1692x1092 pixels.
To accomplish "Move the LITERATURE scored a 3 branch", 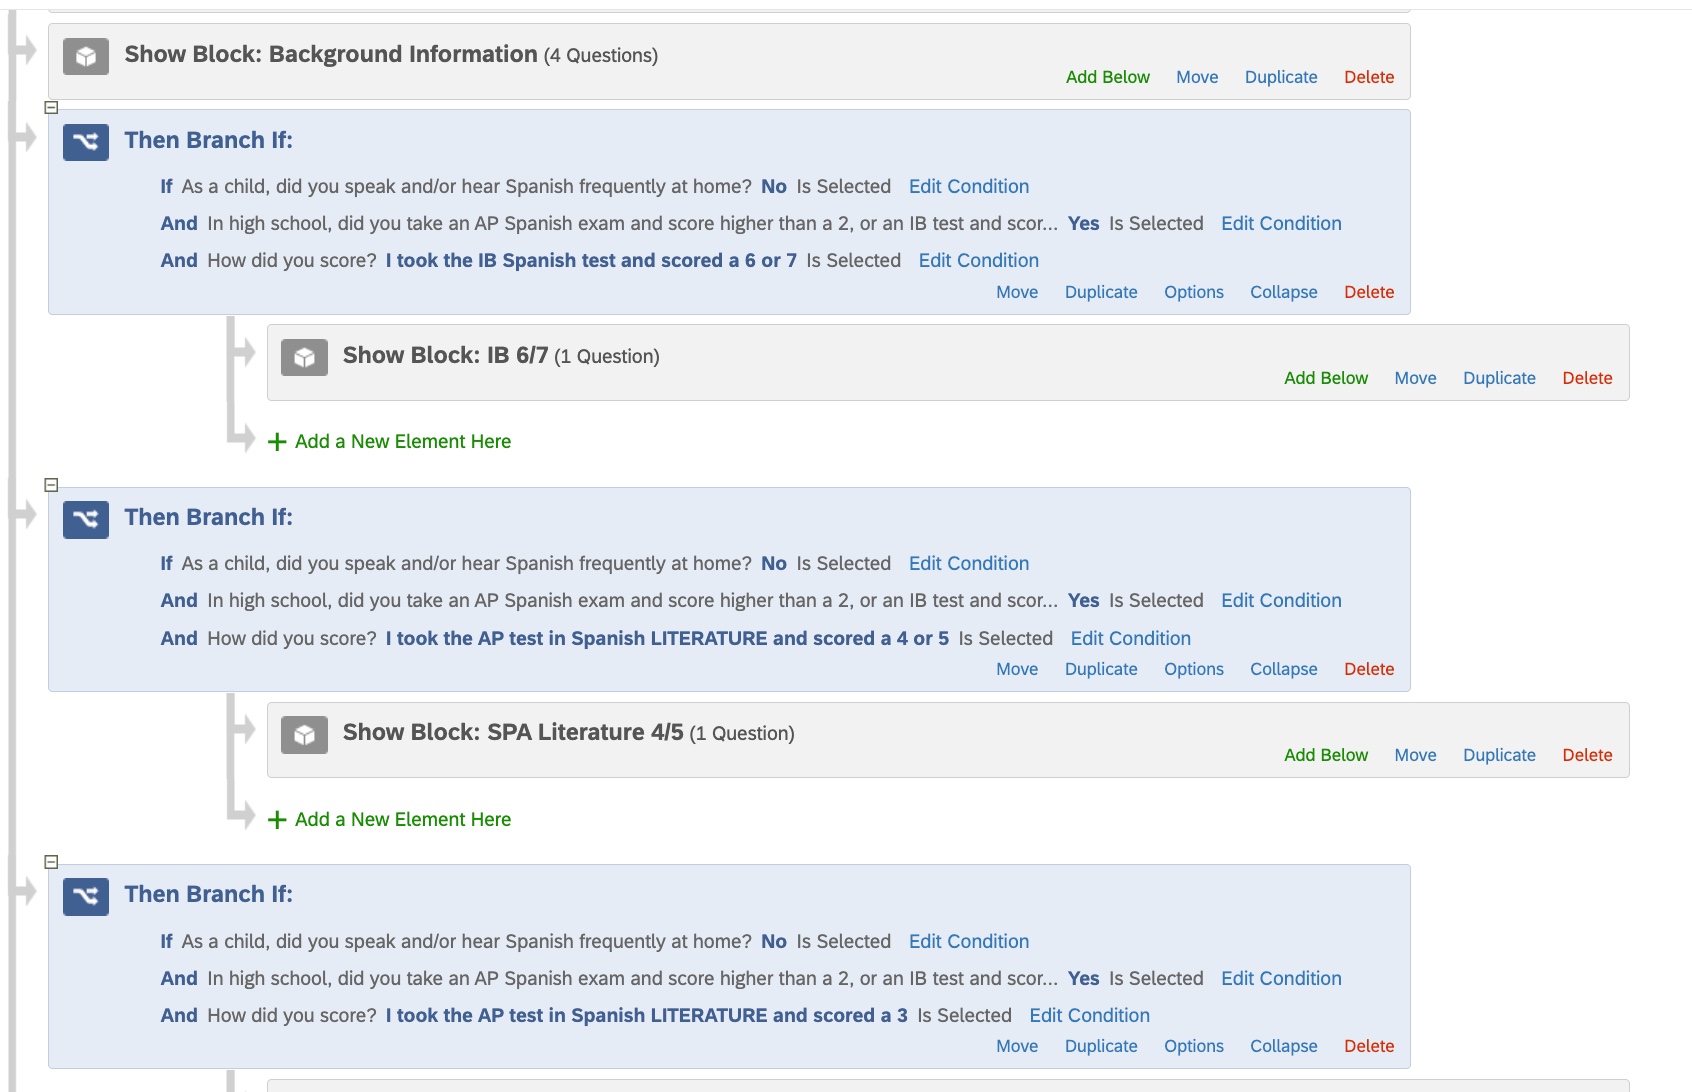I will point(1017,1046).
